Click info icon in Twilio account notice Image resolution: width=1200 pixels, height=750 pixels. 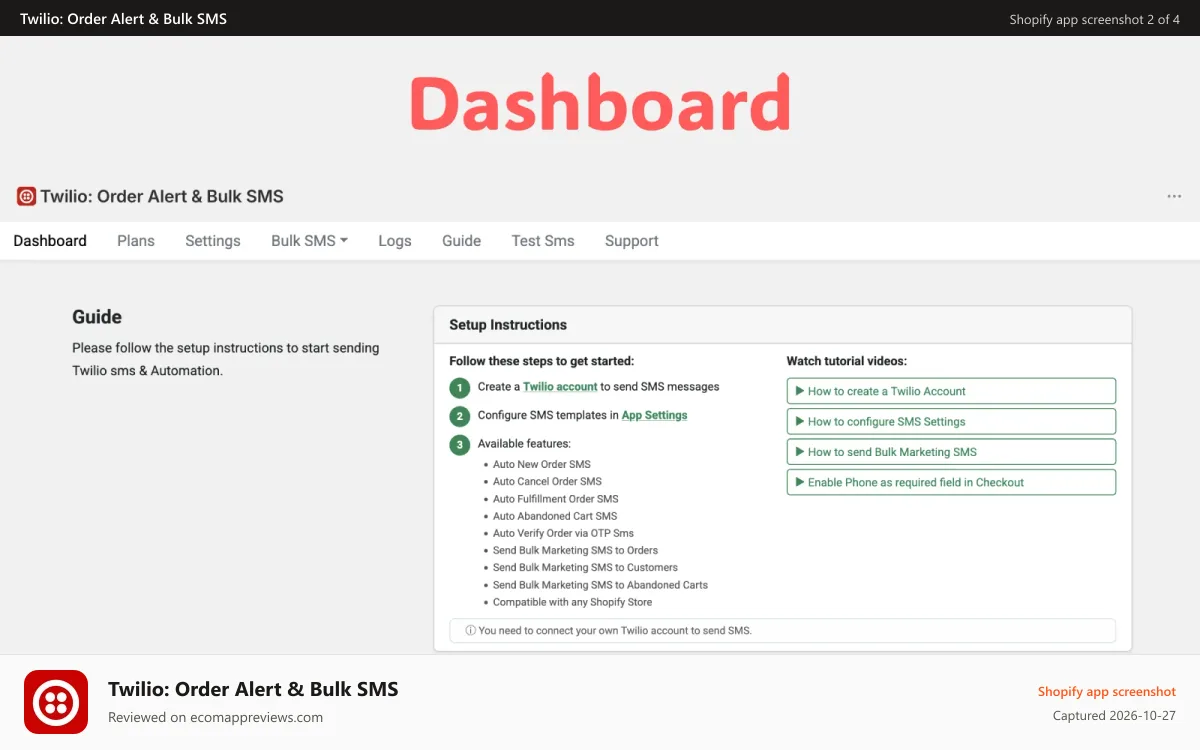[470, 631]
